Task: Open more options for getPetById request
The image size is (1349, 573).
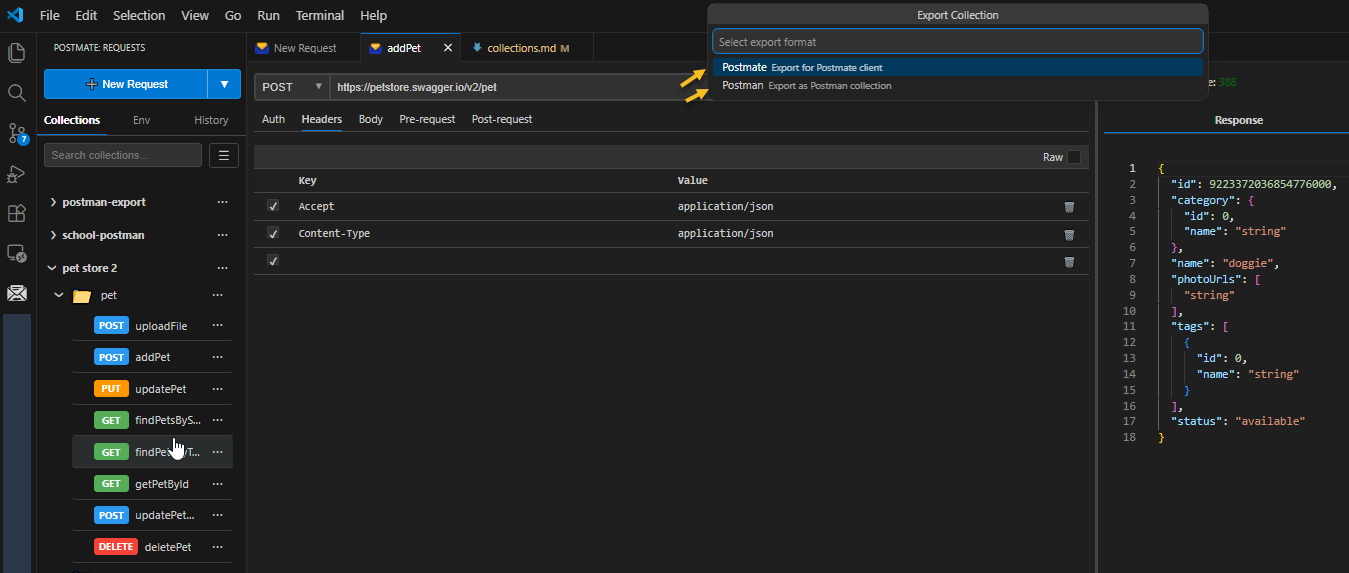Action: click(x=217, y=484)
